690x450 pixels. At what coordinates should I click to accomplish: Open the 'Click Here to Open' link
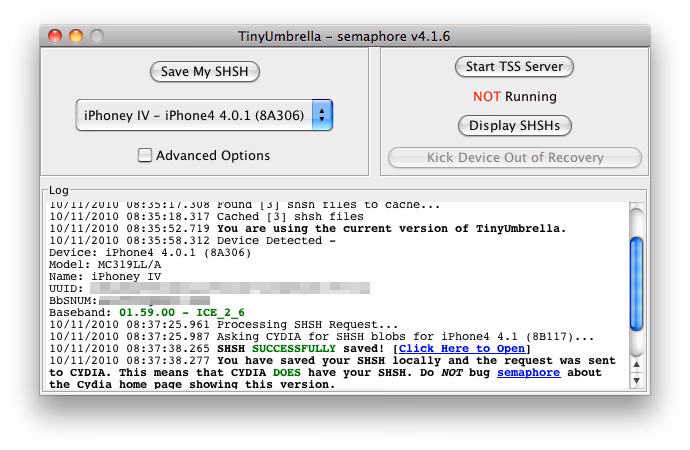(x=462, y=348)
